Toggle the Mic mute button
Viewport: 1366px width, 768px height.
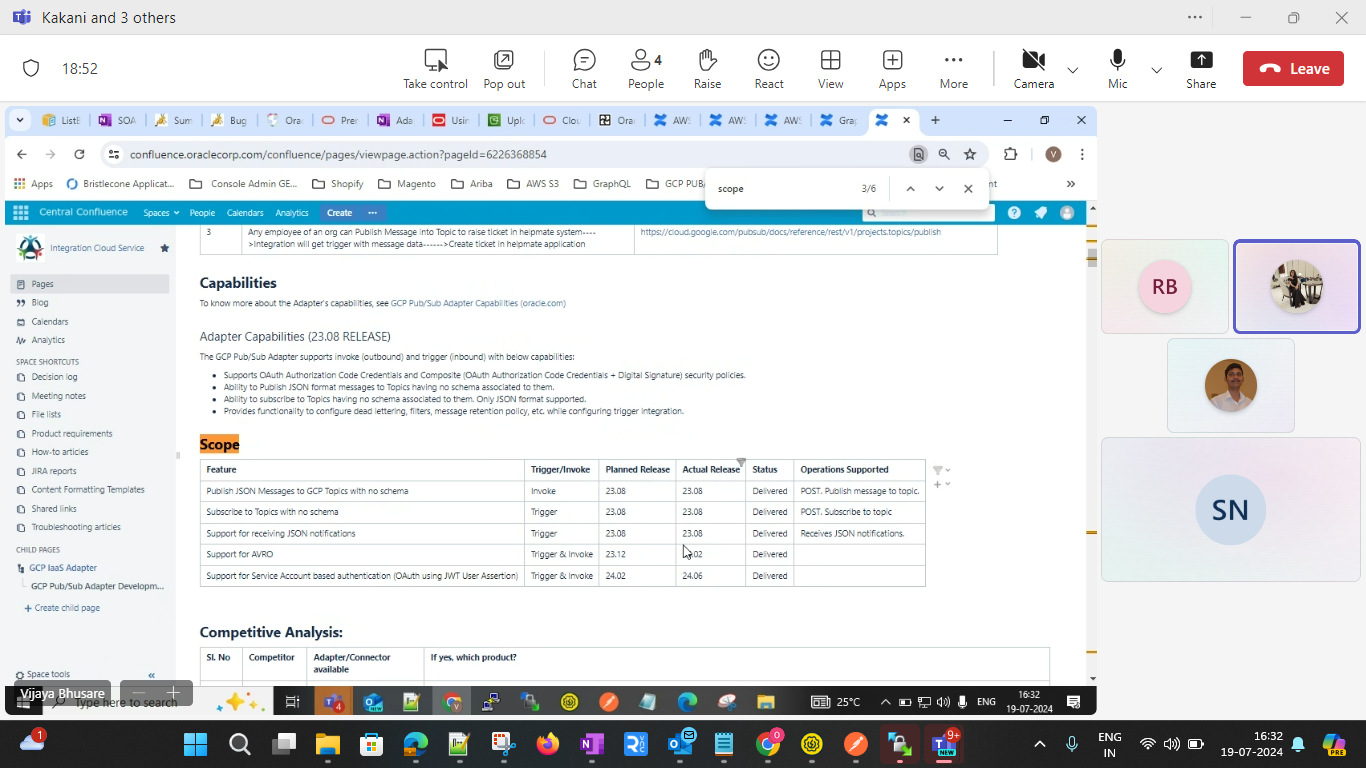tap(1118, 69)
